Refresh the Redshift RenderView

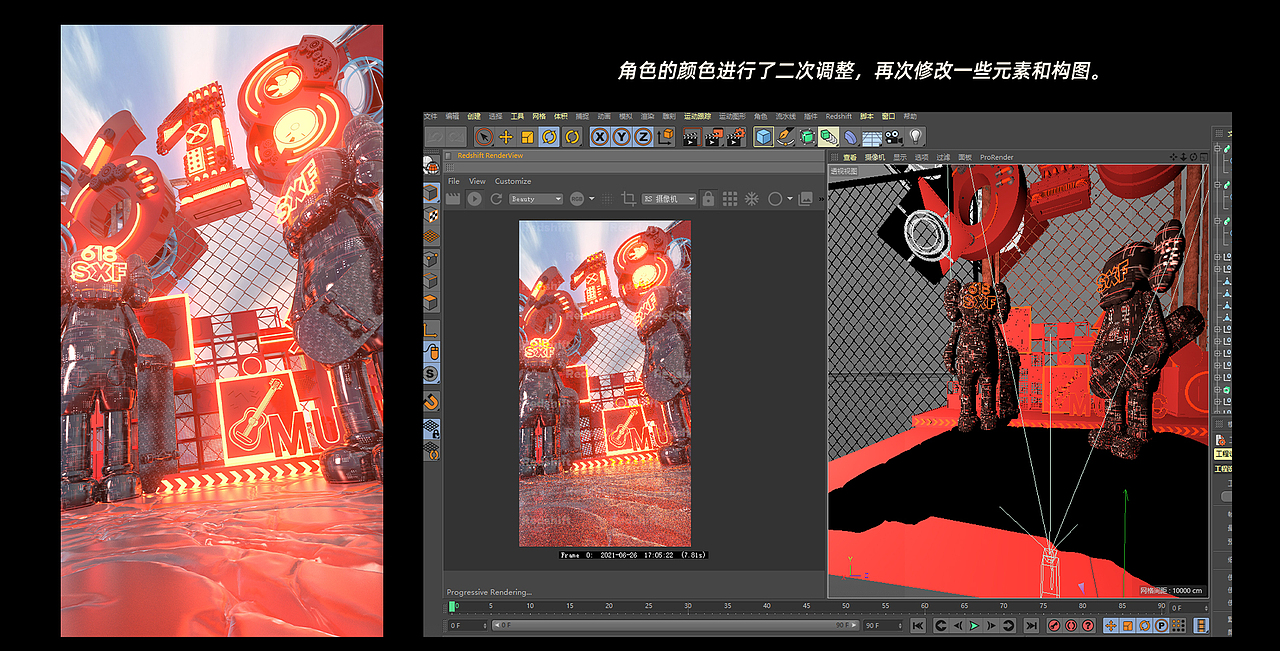(496, 199)
